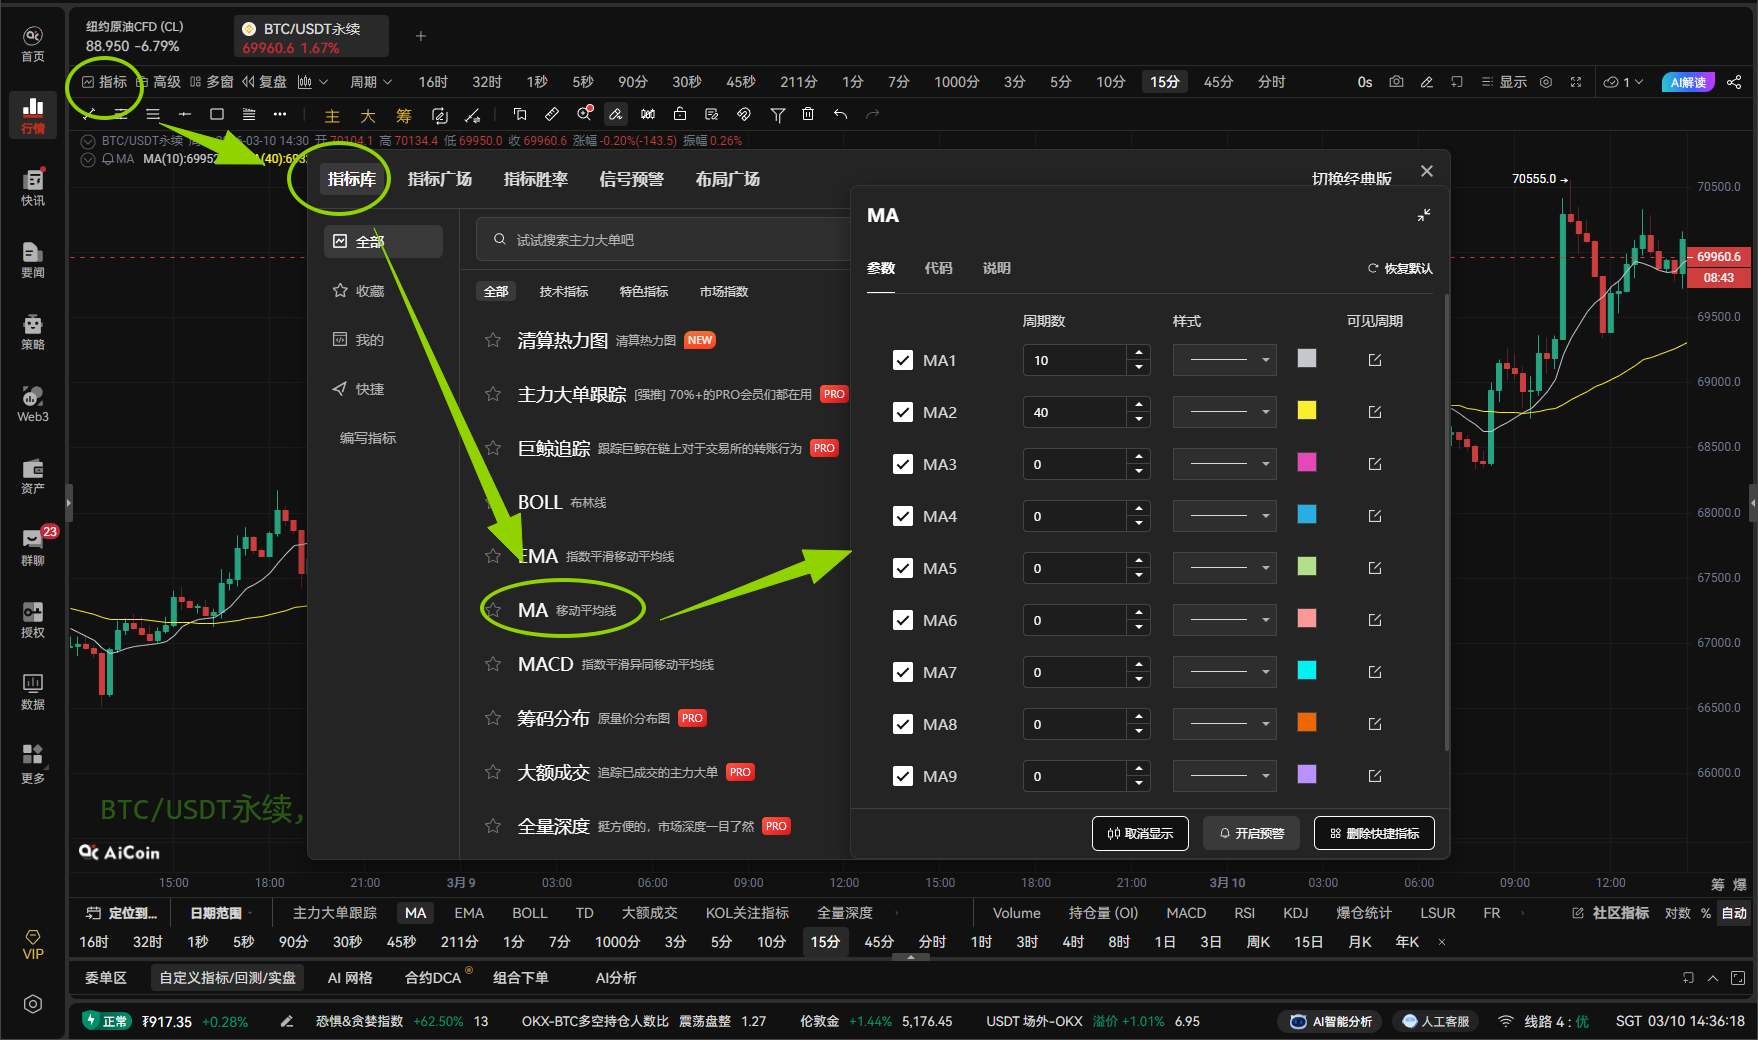The width and height of the screenshot is (1758, 1040).
Task: Open chart settings with the gear icon
Action: coord(1546,82)
